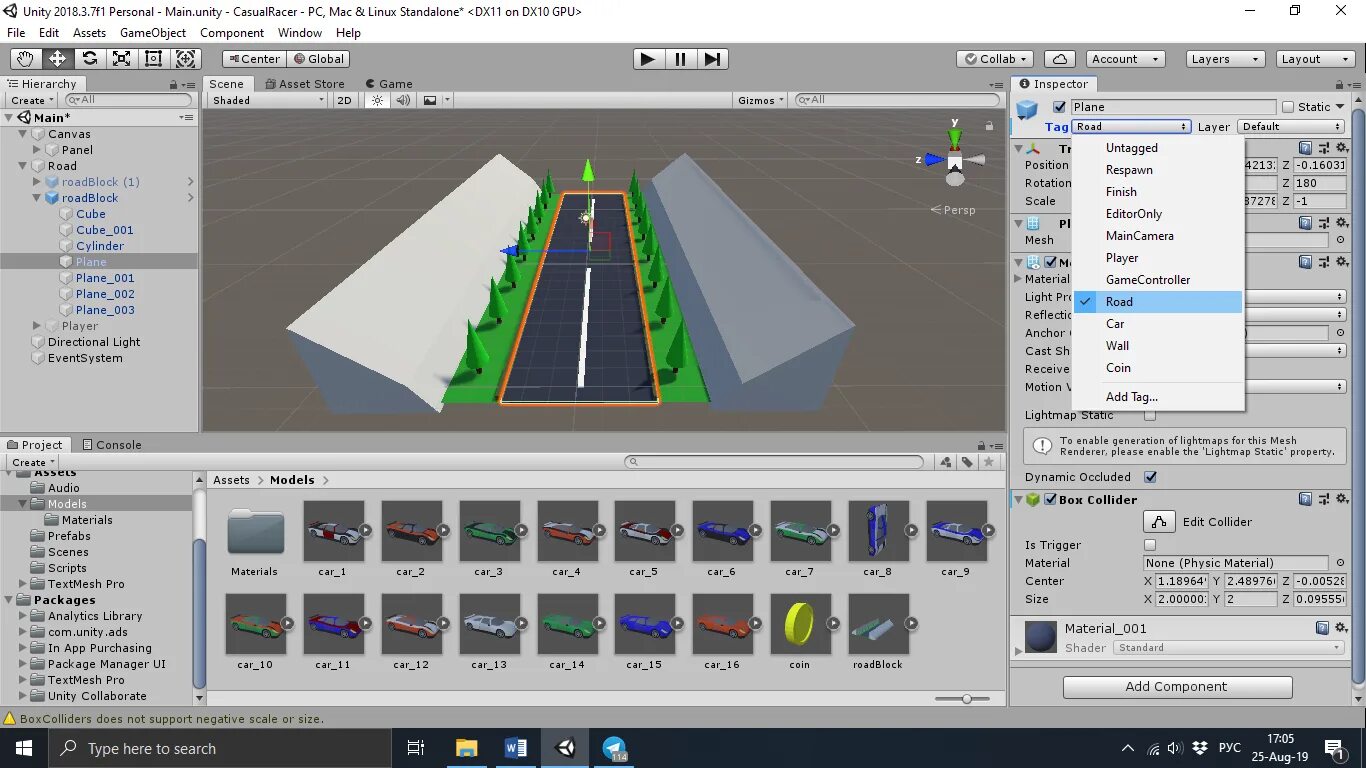Screen dimensions: 1366x768
Task: Open Material_001 help book icon
Action: 1322,628
